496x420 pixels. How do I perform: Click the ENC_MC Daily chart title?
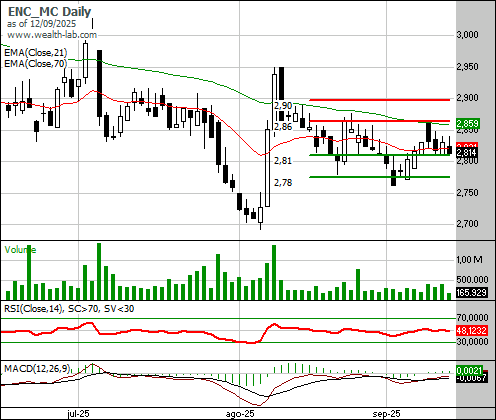[x=49, y=12]
